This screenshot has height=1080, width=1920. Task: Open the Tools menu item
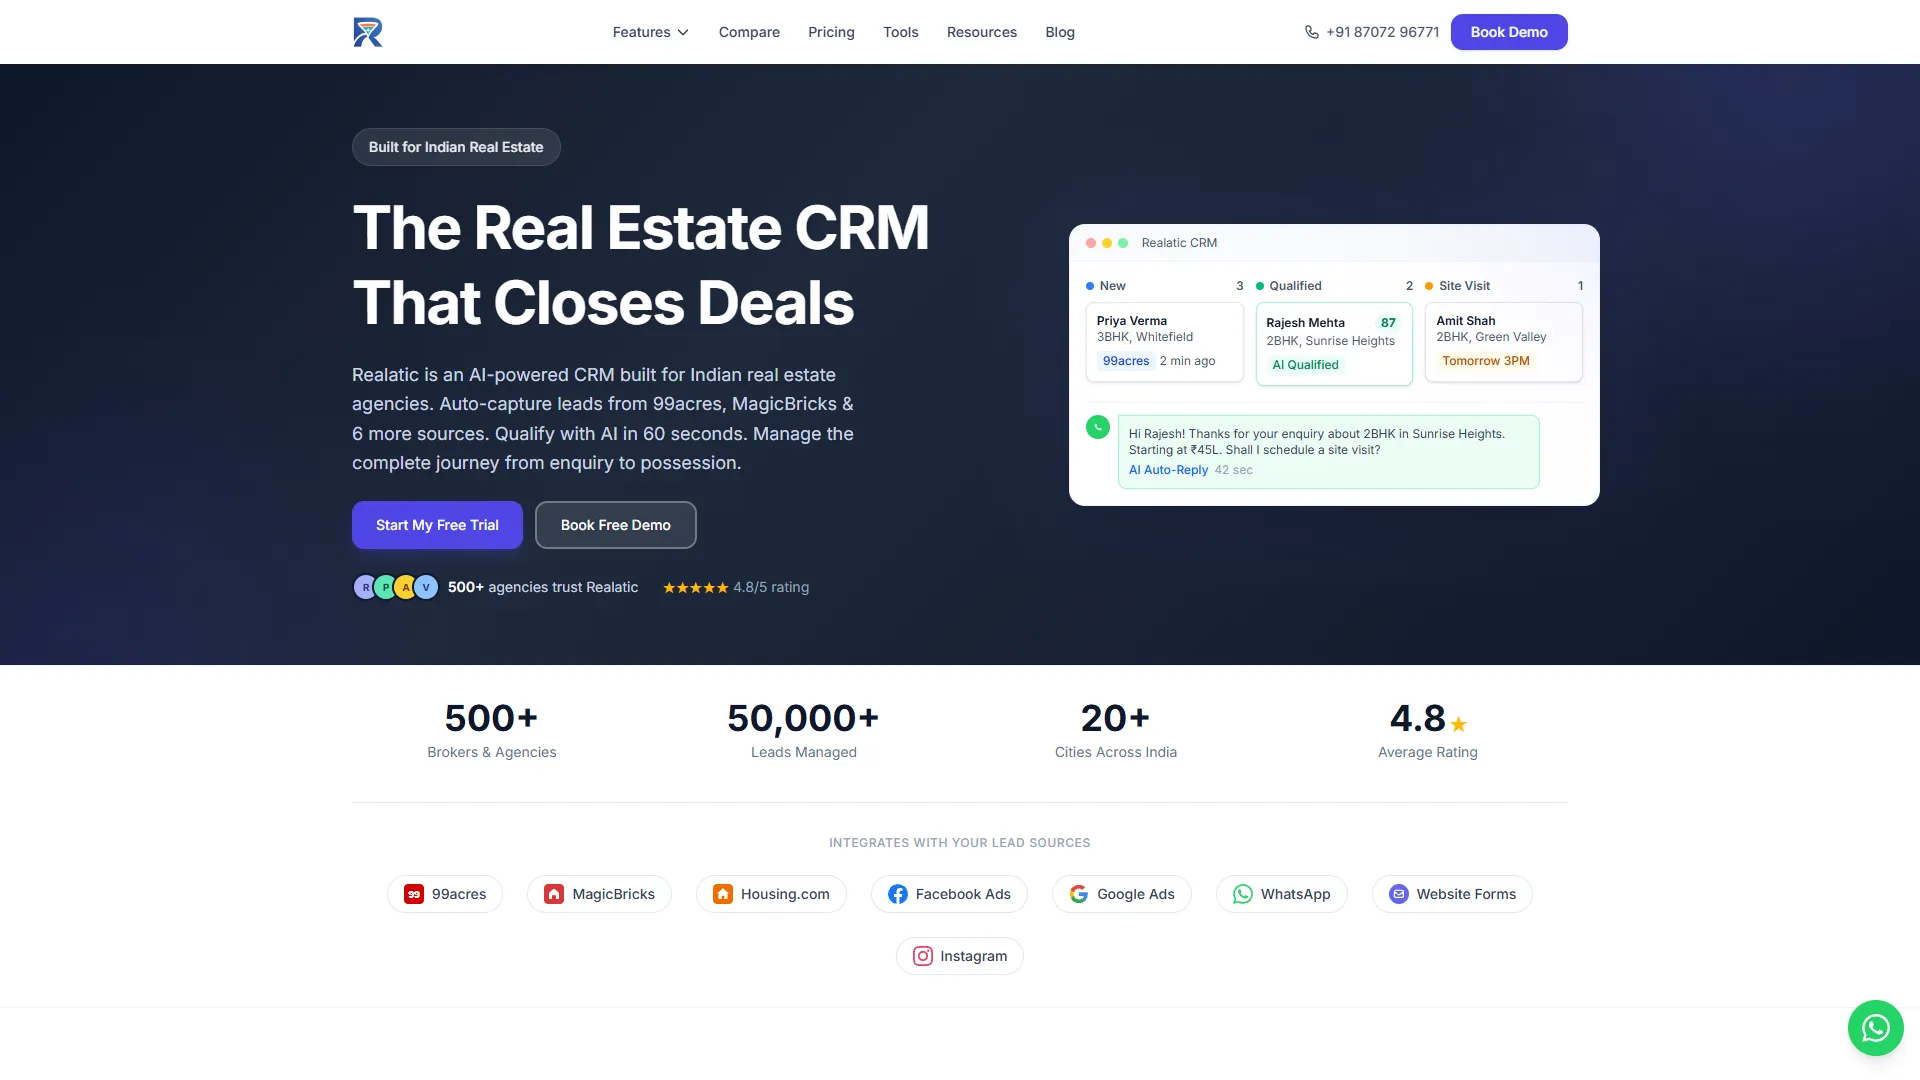pos(900,32)
